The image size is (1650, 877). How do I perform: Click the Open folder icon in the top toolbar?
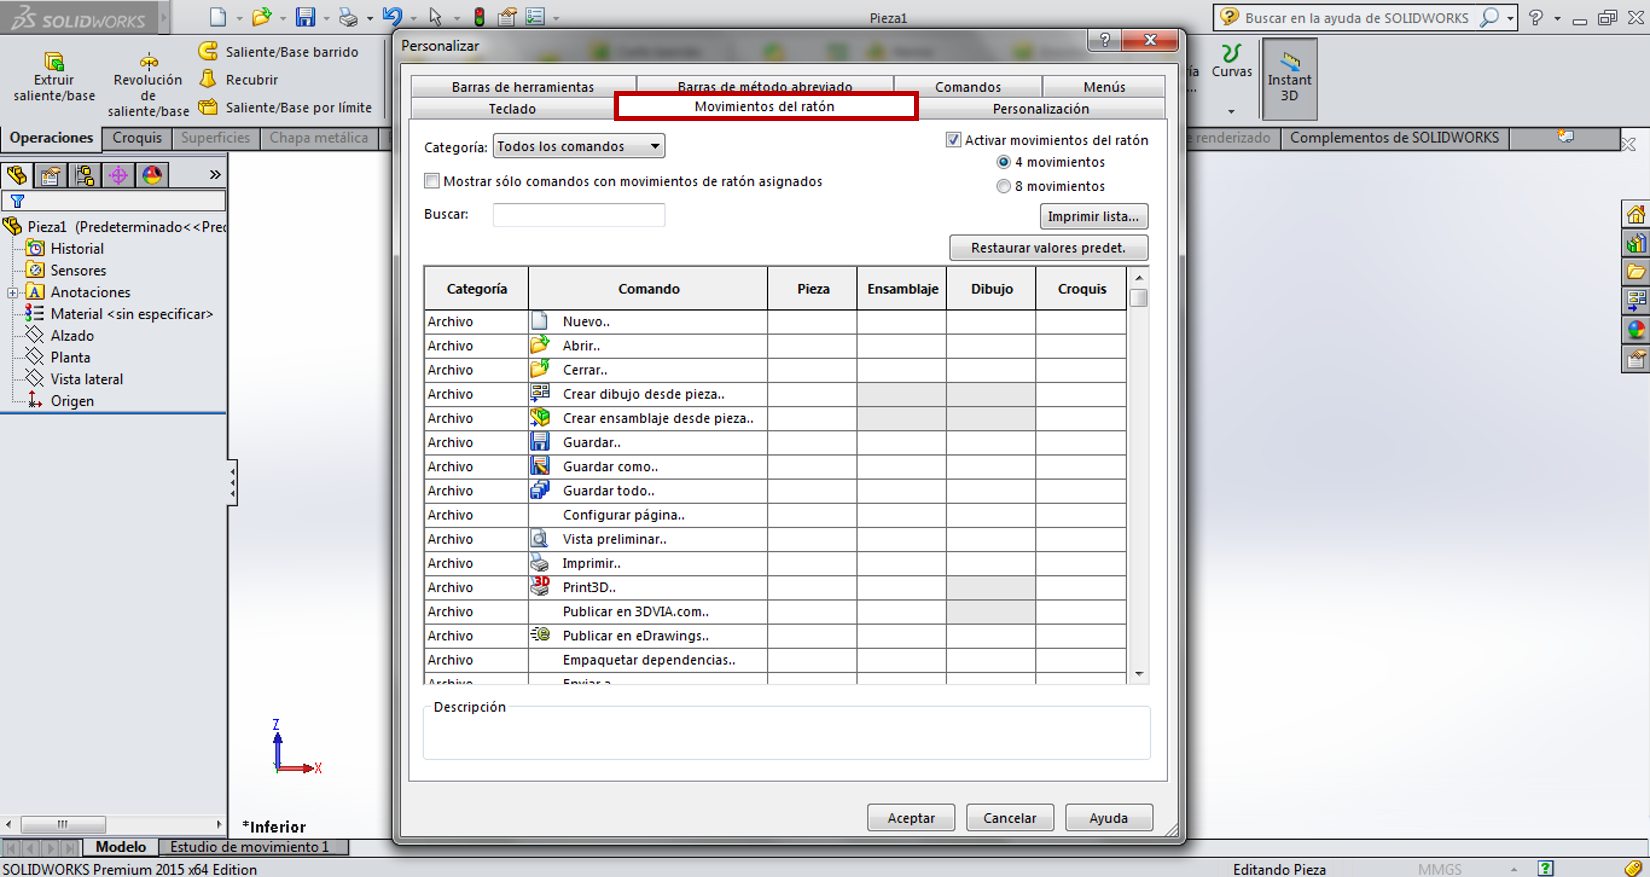pyautogui.click(x=261, y=17)
